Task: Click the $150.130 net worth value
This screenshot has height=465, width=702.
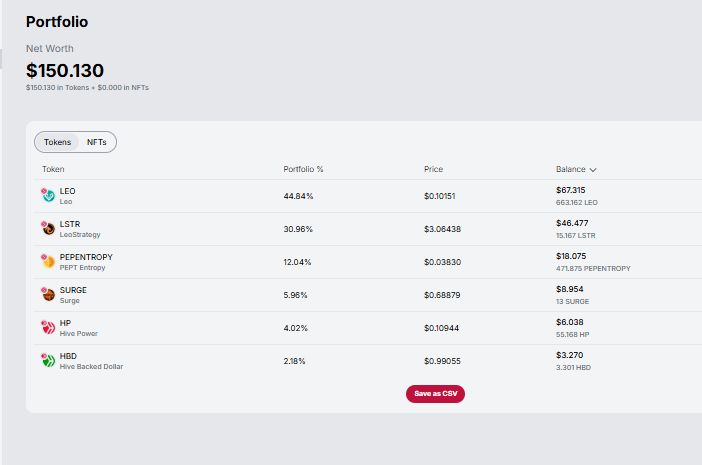Action: [x=65, y=70]
